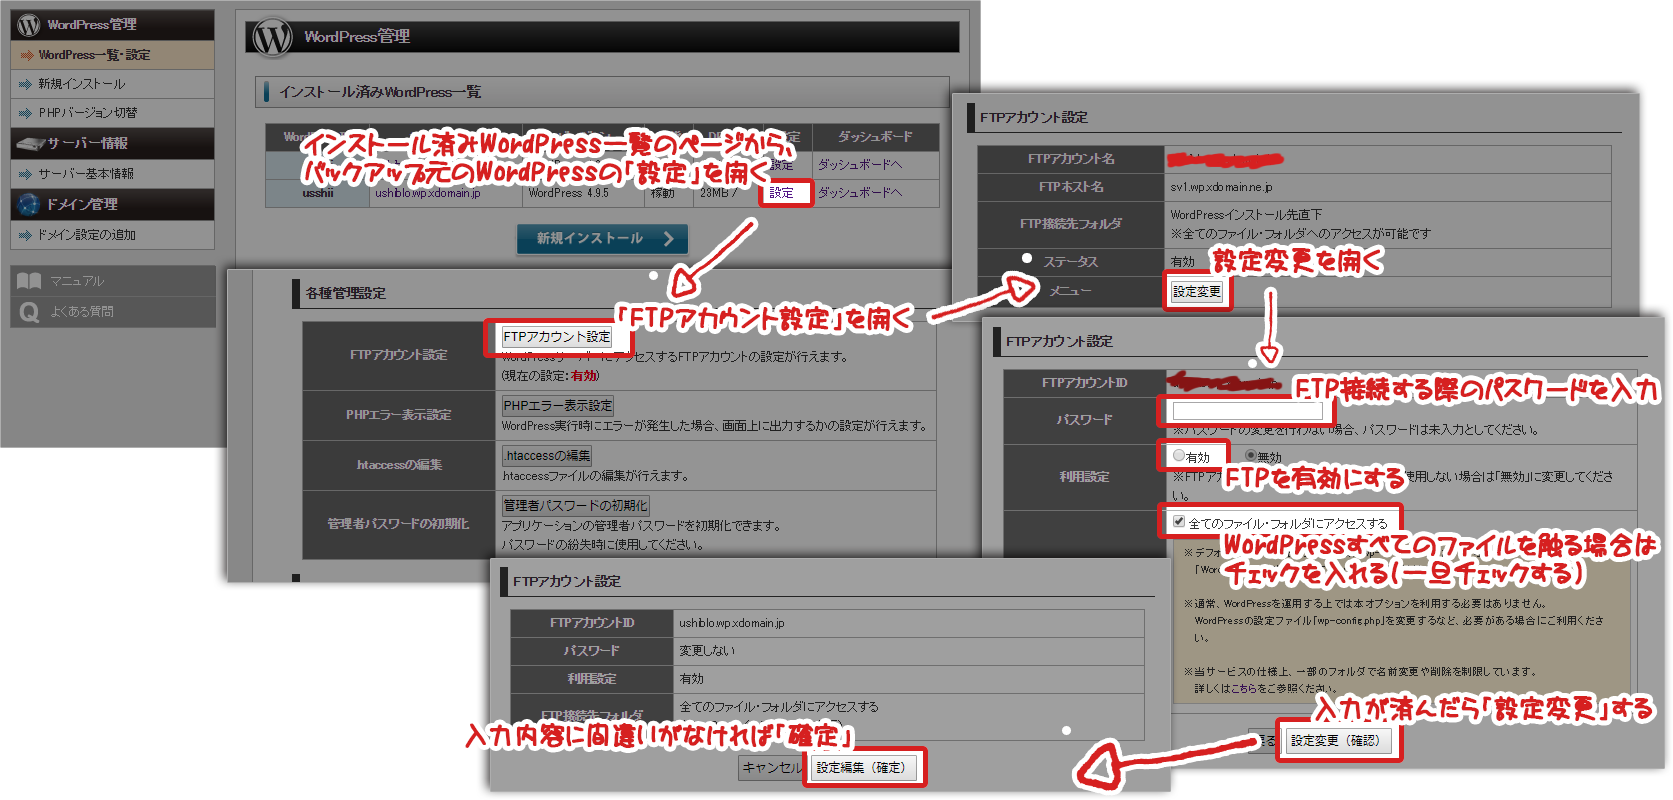Open the こちら link in the notes
Image resolution: width=1673 pixels, height=800 pixels.
pyautogui.click(x=1244, y=689)
